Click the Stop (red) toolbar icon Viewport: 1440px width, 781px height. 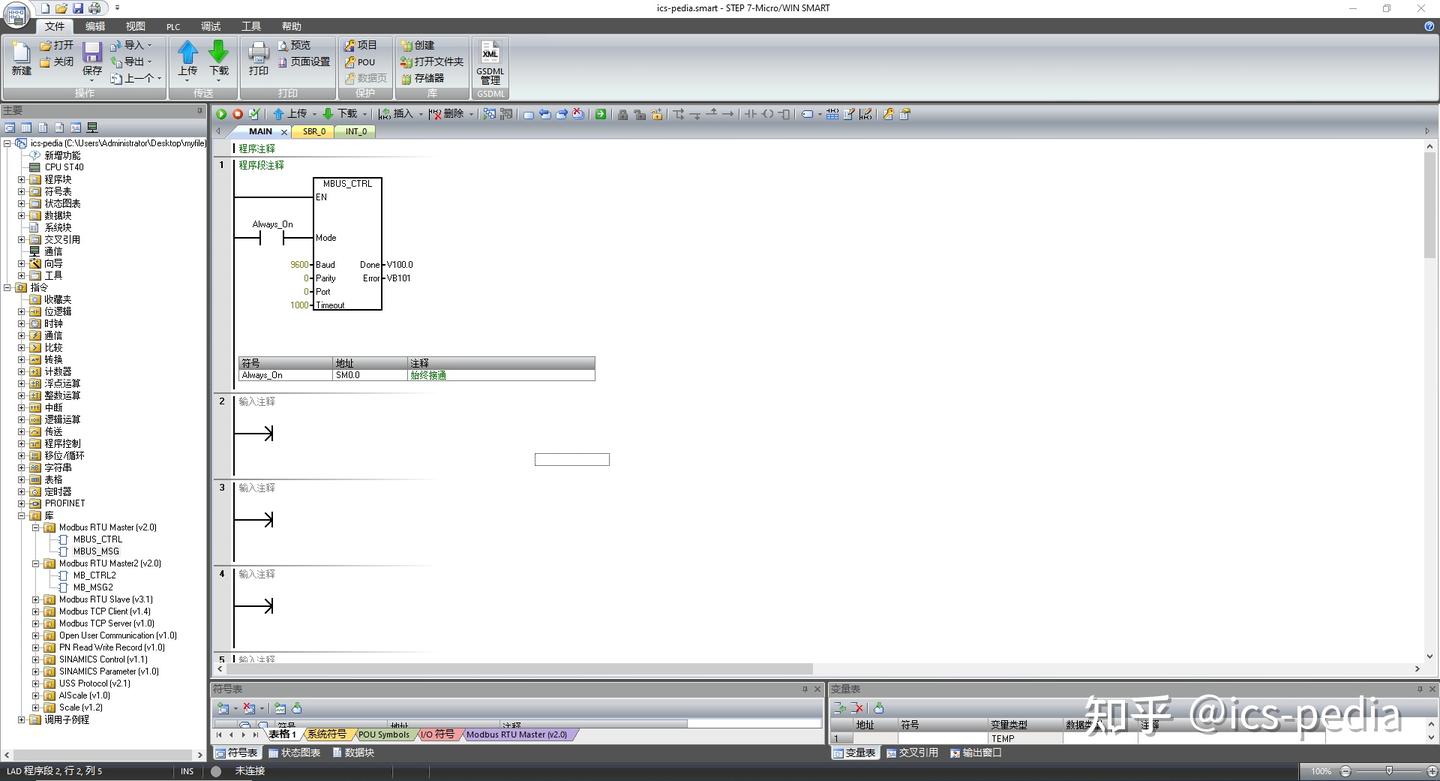(x=237, y=114)
